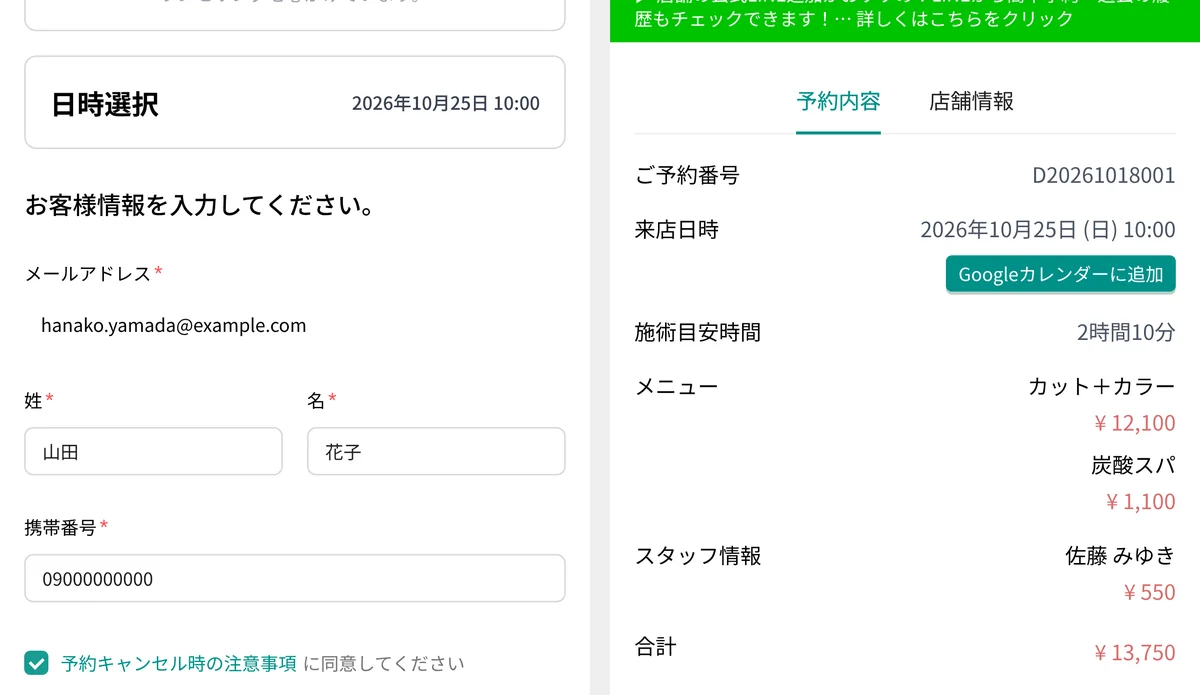Click the 合計 label
Screen dimensions: 1200x695
(656, 647)
